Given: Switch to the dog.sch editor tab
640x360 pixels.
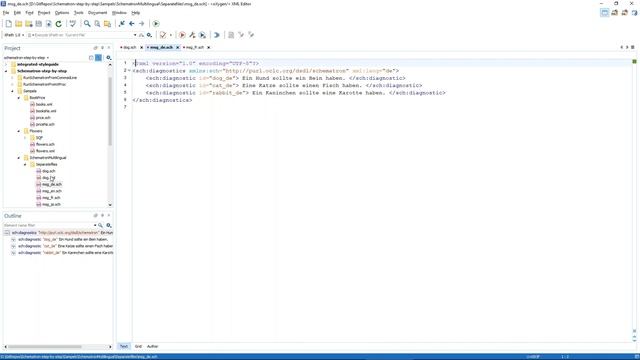Looking at the screenshot, I should pos(130,47).
